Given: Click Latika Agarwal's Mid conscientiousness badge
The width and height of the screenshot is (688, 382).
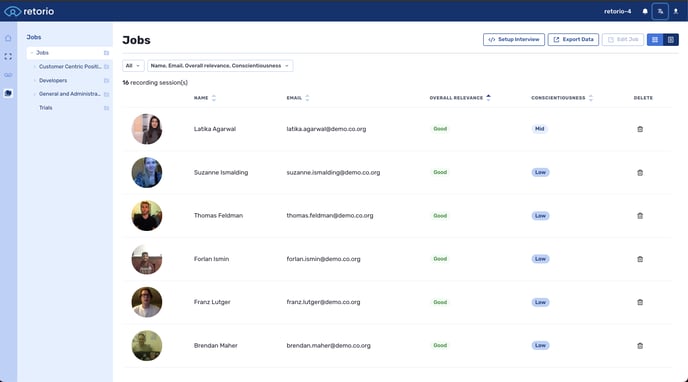Looking at the screenshot, I should click(x=539, y=129).
